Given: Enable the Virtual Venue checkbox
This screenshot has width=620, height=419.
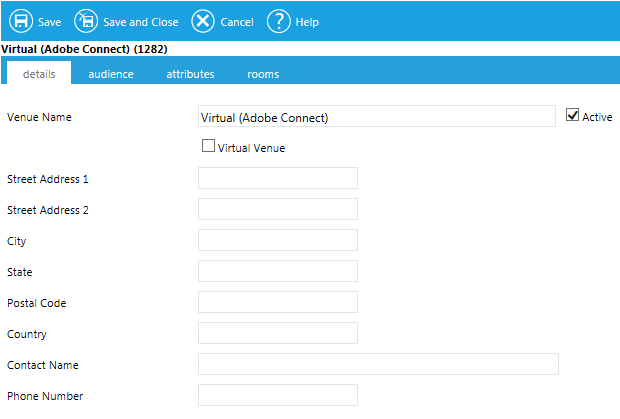Looking at the screenshot, I should [208, 146].
